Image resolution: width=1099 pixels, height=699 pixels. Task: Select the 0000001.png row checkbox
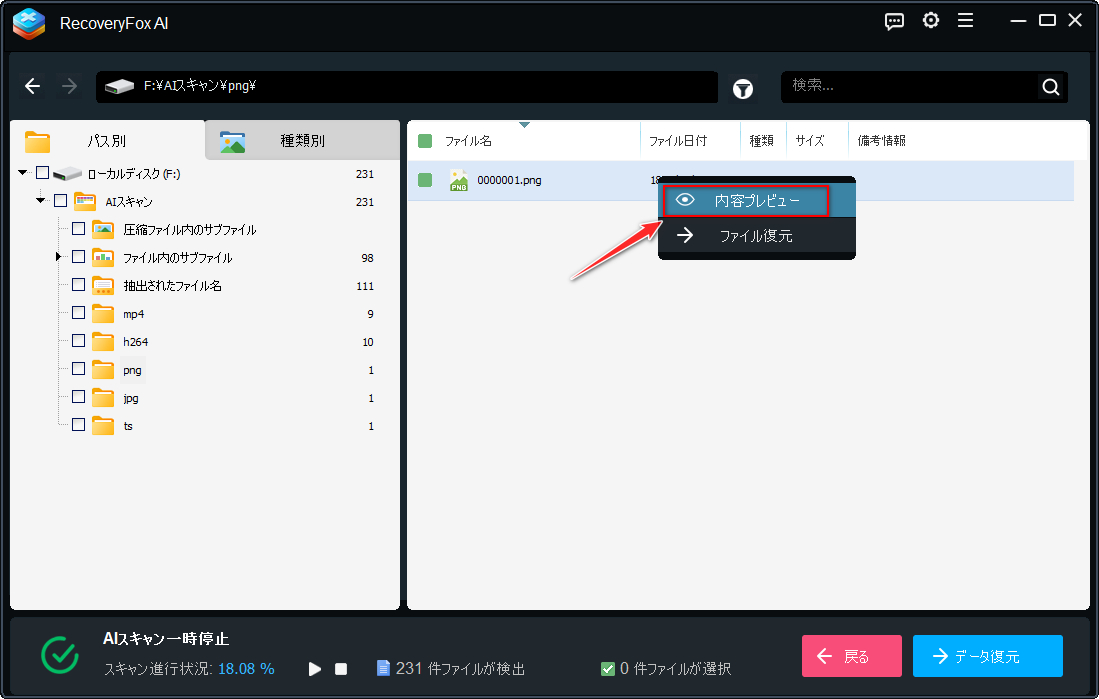click(425, 180)
